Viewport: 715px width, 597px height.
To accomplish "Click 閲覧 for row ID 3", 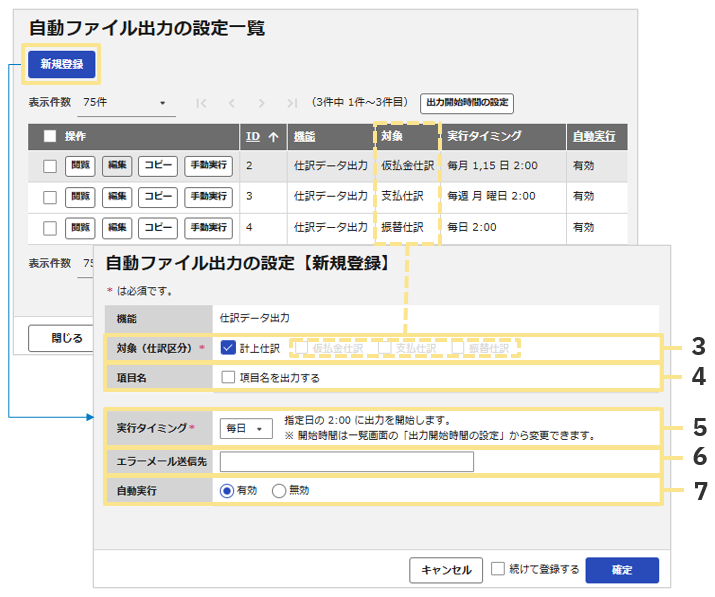I will tap(80, 197).
